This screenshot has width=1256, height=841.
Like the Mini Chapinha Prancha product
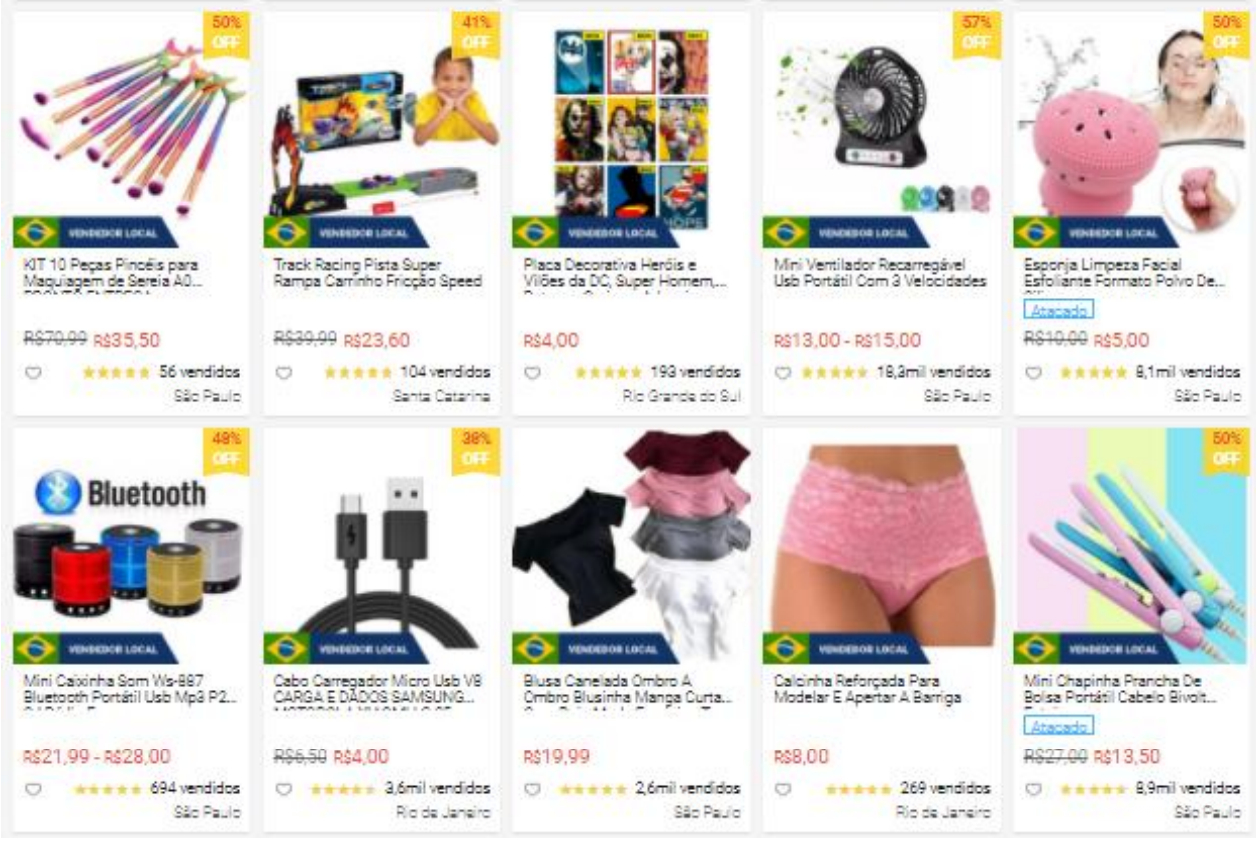[x=1033, y=789]
